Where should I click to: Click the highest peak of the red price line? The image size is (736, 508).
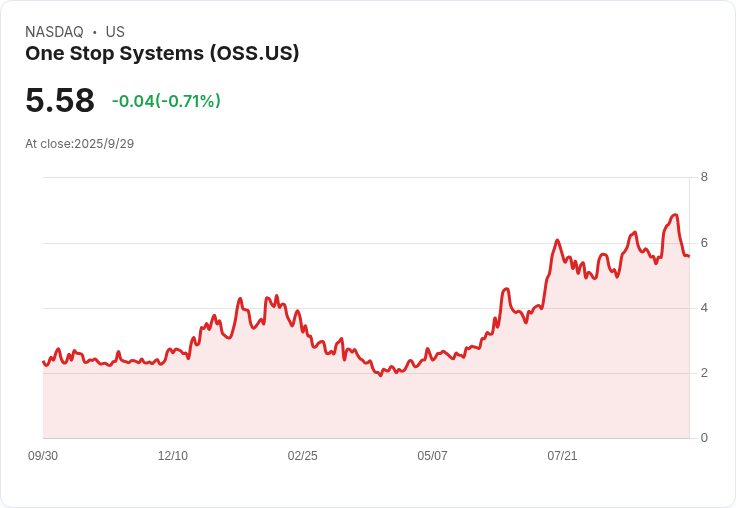(x=675, y=215)
